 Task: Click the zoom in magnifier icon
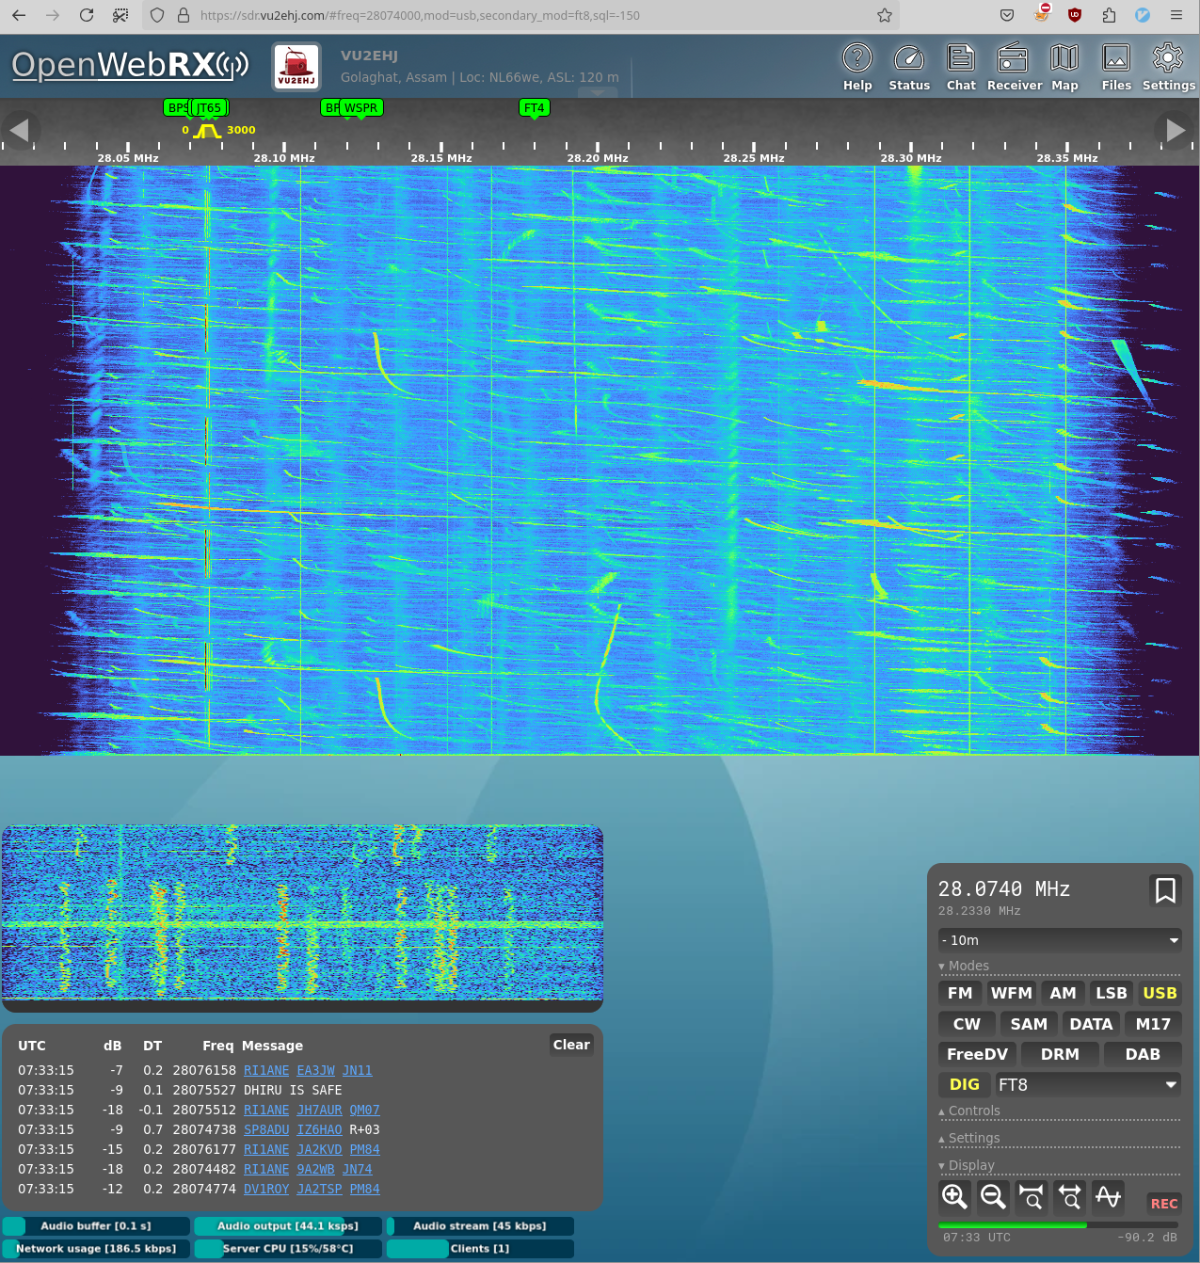[x=954, y=1196]
